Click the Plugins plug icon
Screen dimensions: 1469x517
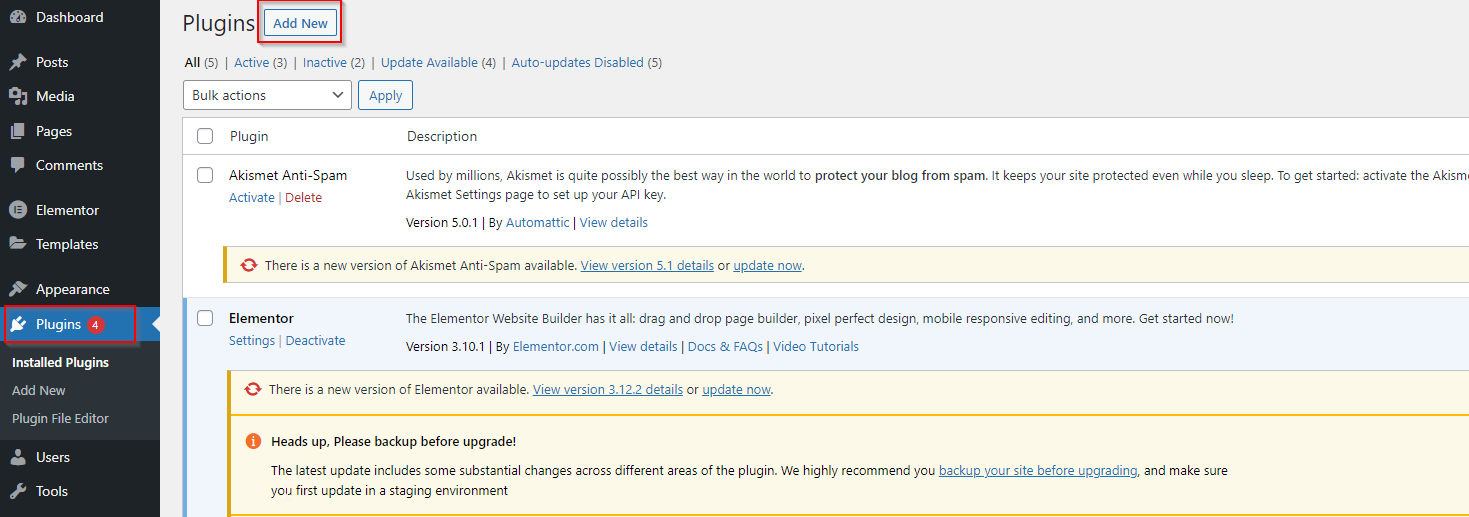coord(18,324)
